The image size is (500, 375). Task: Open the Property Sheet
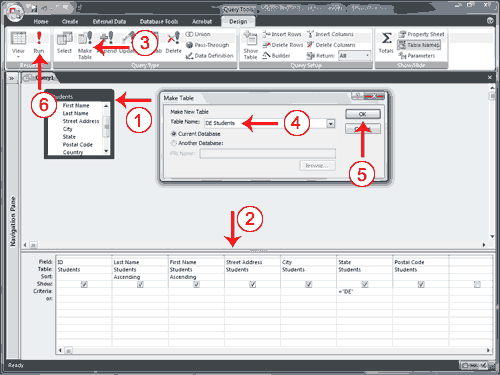click(x=421, y=34)
